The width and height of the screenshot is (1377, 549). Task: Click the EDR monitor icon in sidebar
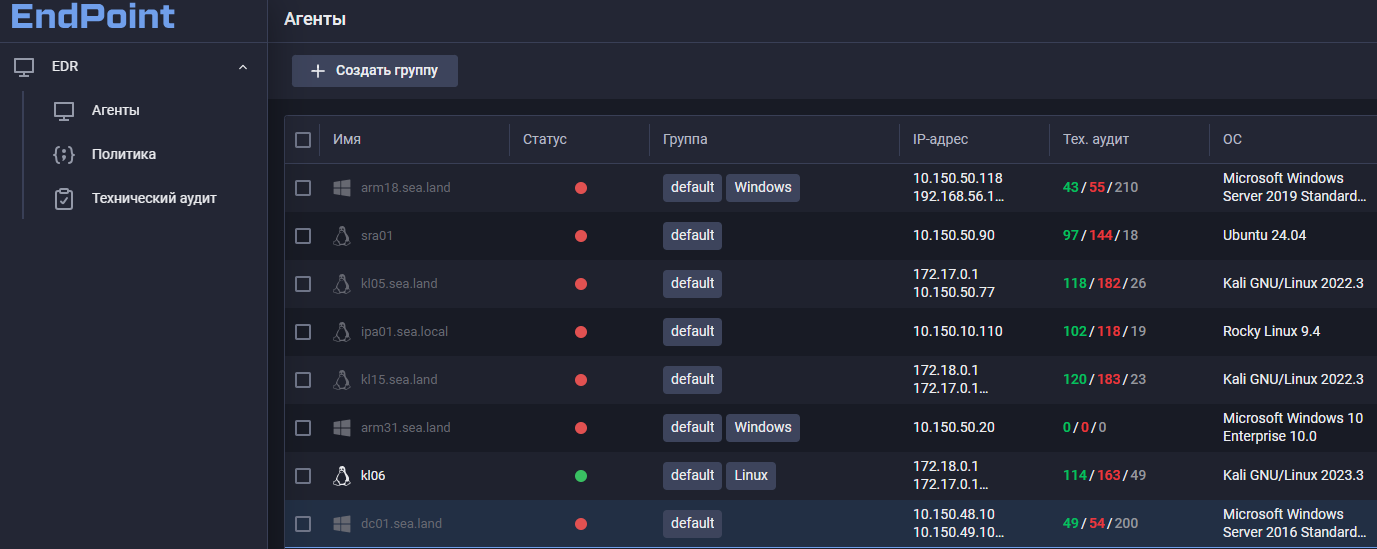pos(24,67)
